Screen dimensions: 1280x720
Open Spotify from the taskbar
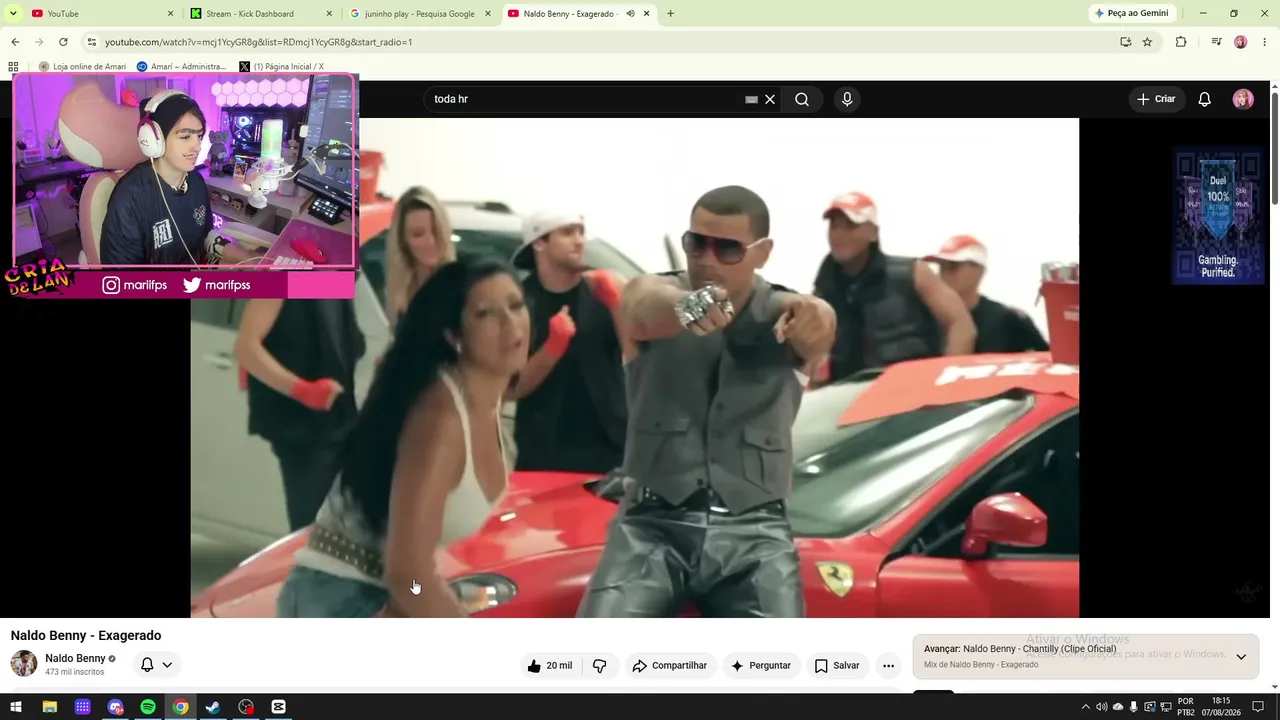click(148, 707)
